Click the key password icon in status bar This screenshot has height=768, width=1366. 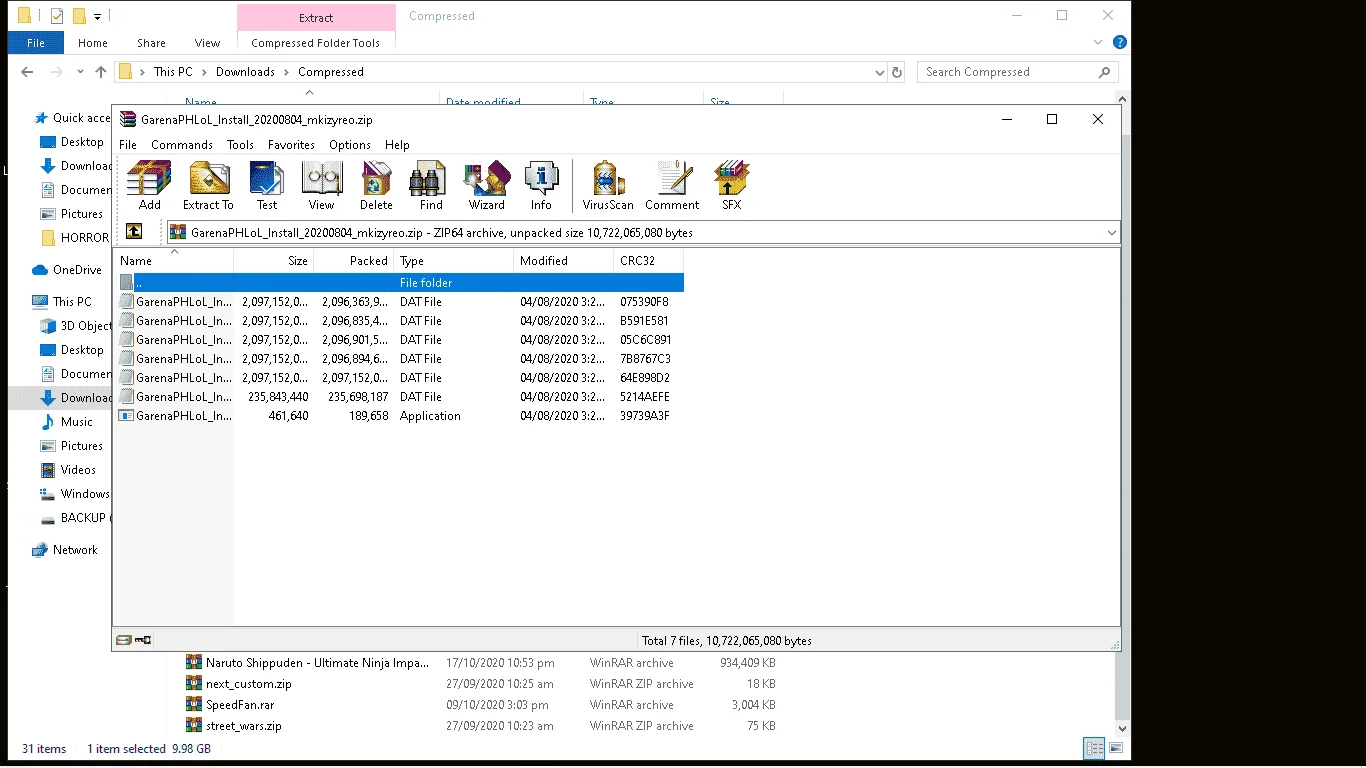tap(143, 640)
